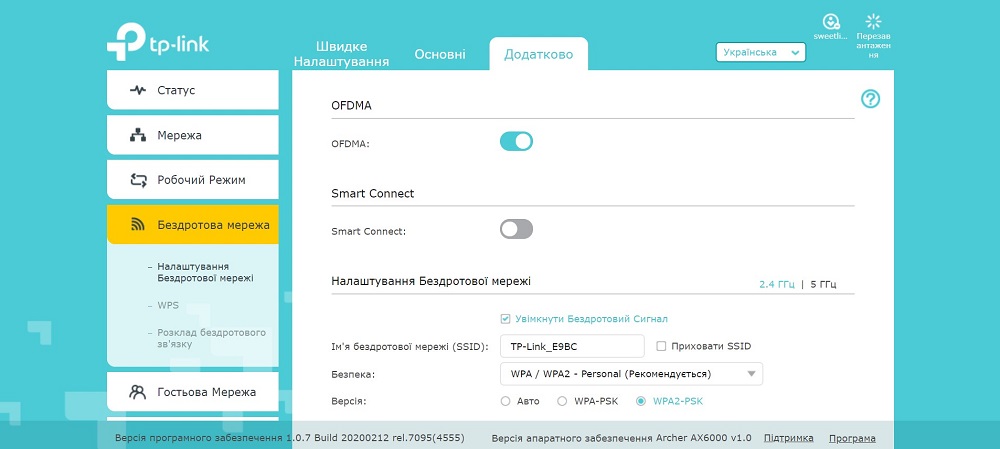Disable the OFDMA toggle switch
1000x449 pixels.
pos(516,141)
